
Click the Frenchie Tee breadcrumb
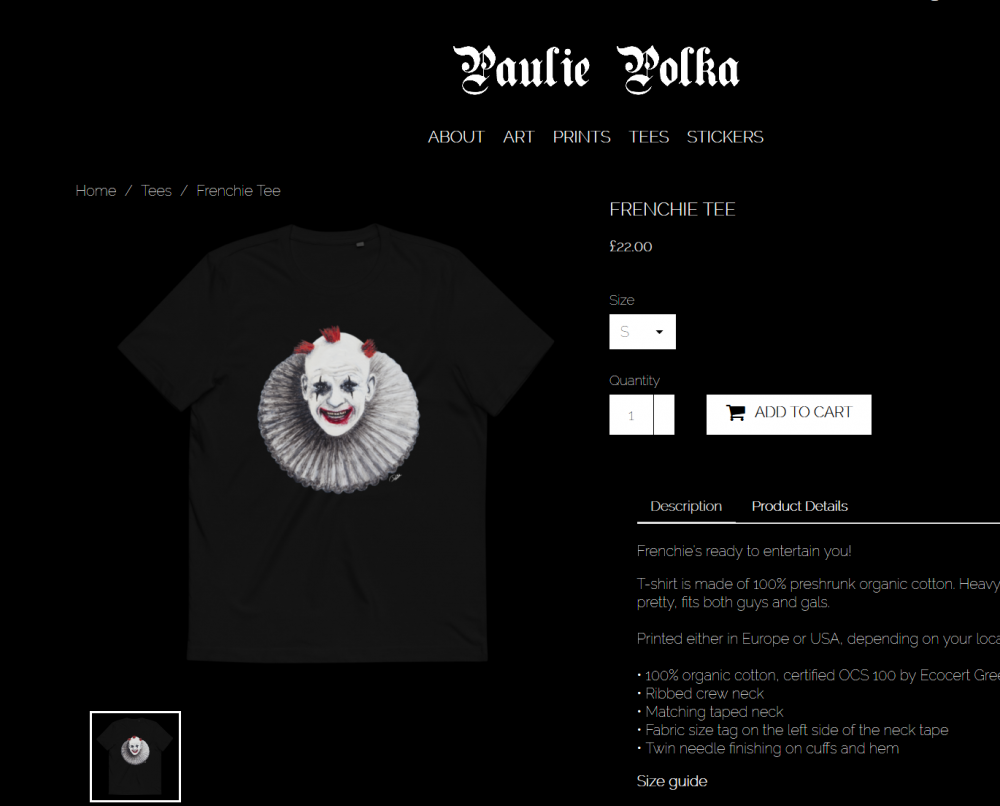[238, 191]
